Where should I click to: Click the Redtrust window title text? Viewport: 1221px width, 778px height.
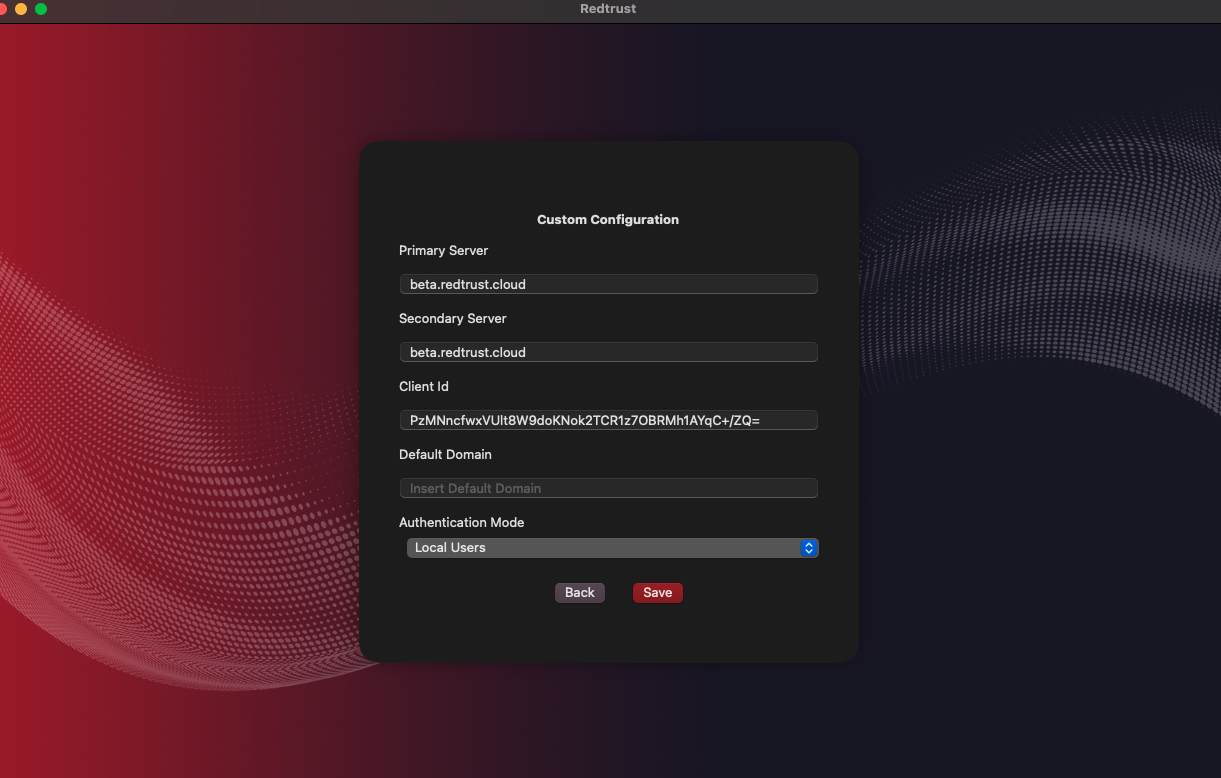[608, 9]
